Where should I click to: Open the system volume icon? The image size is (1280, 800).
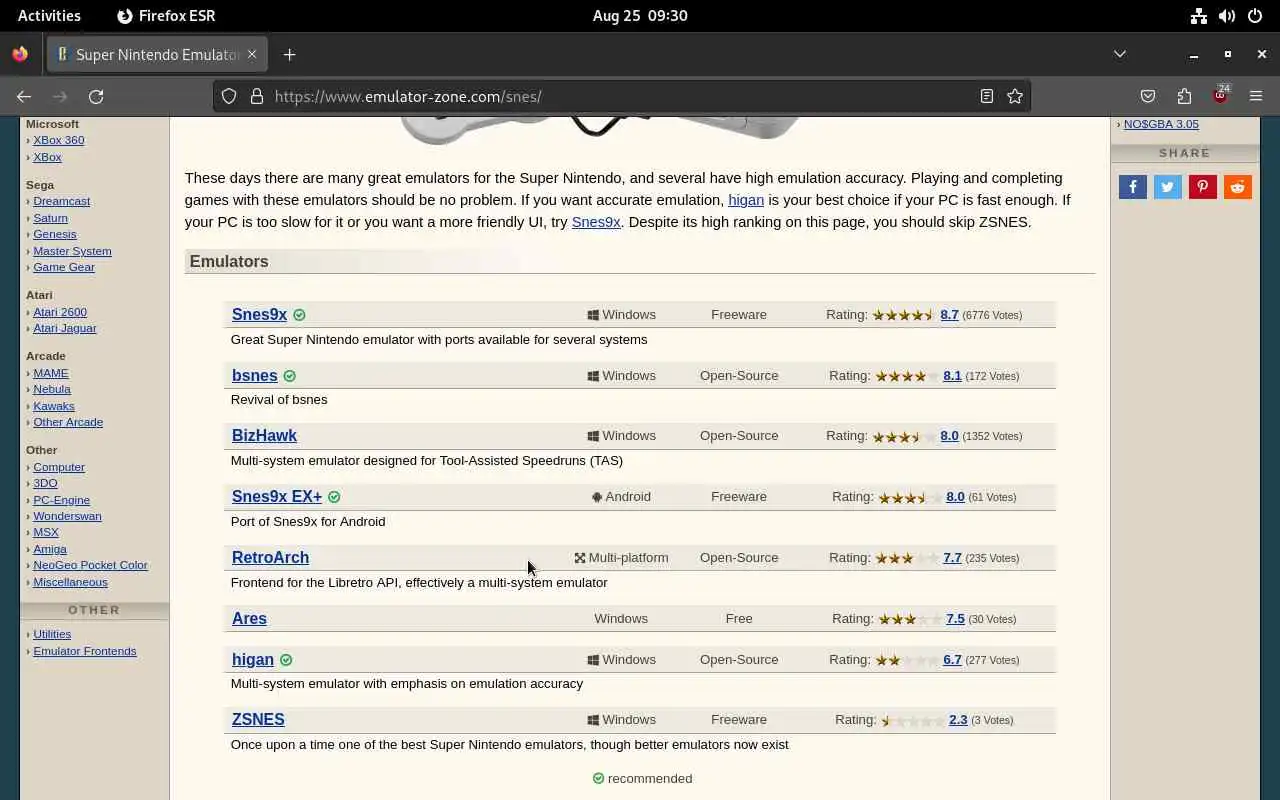pyautogui.click(x=1227, y=15)
